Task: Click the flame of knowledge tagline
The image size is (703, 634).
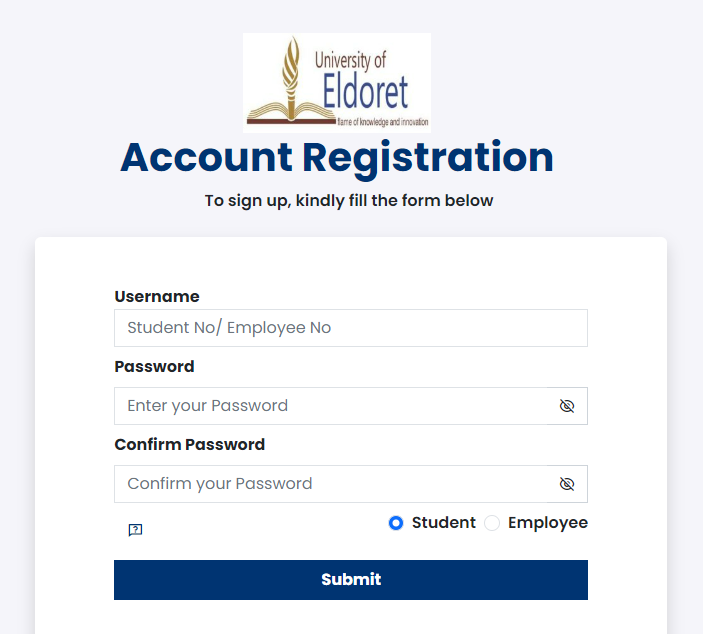Action: click(383, 122)
